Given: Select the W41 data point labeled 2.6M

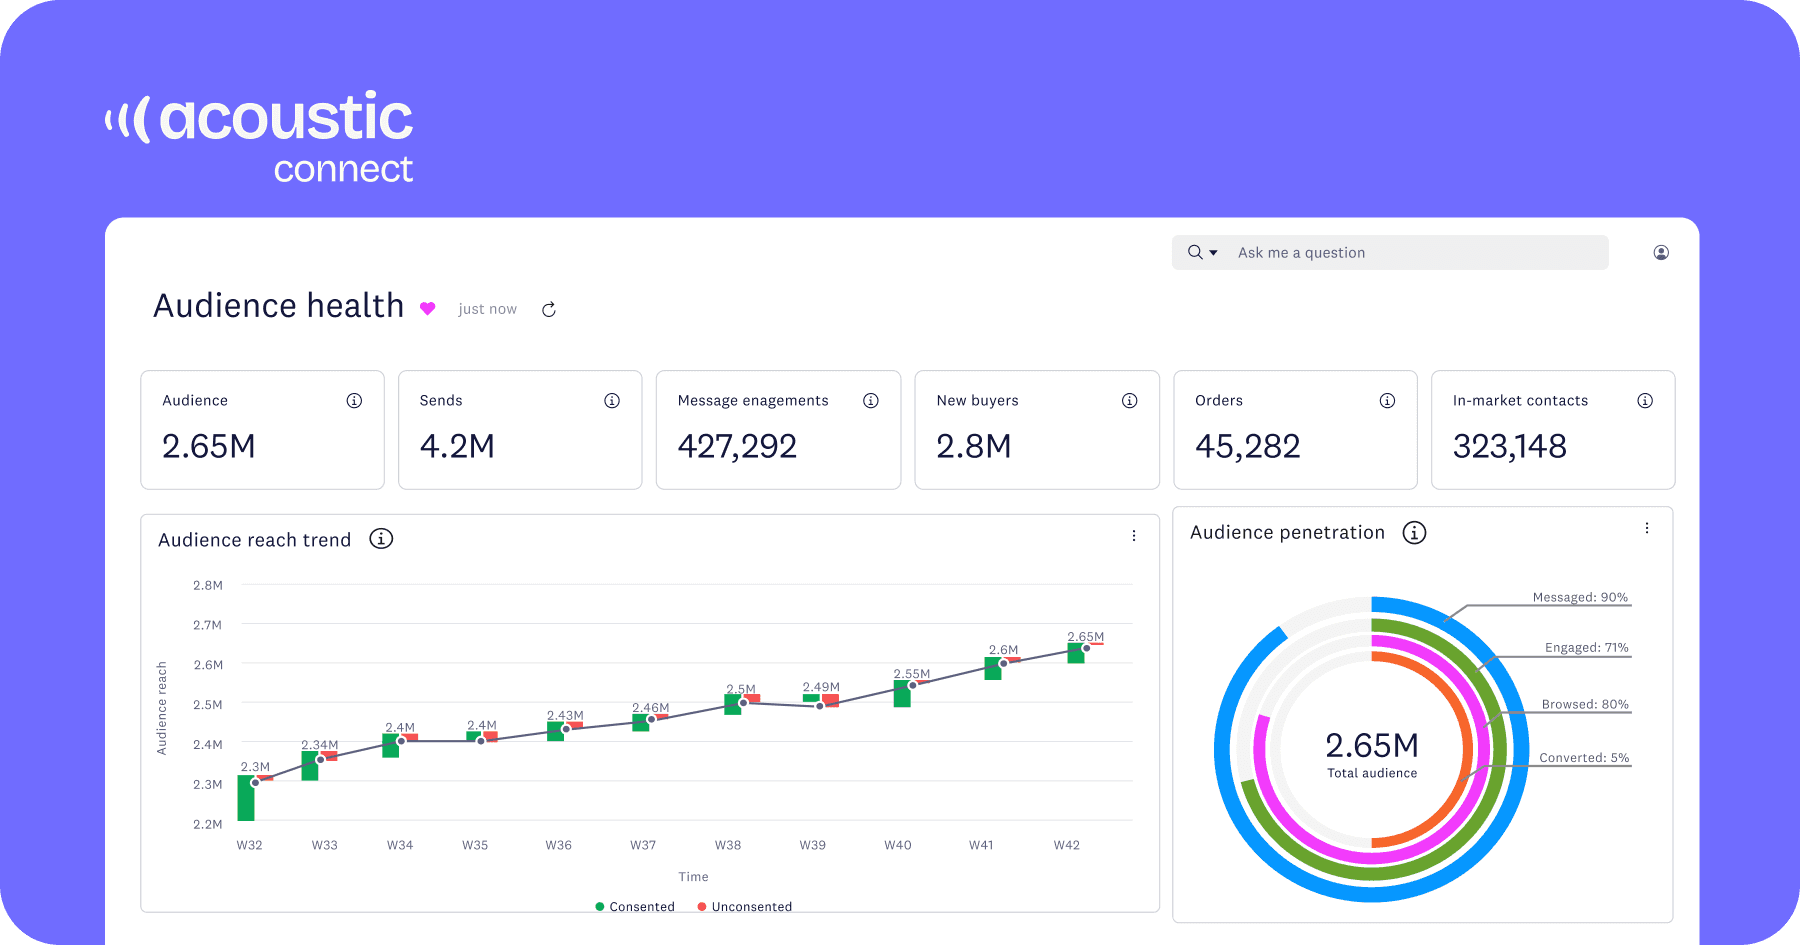Looking at the screenshot, I should pos(1003,663).
